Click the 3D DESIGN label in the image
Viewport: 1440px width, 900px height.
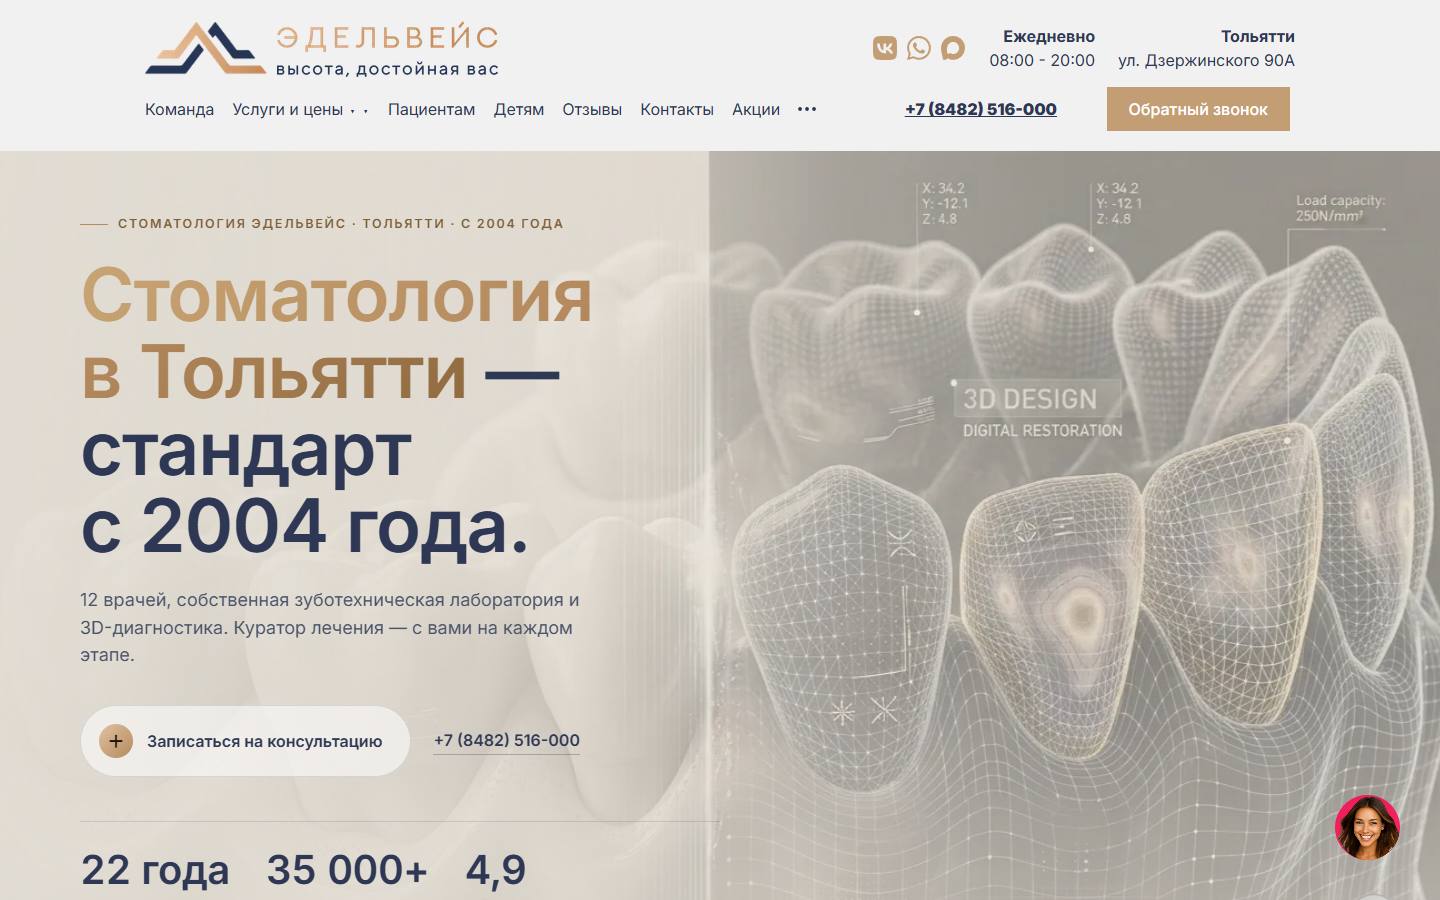[1030, 399]
